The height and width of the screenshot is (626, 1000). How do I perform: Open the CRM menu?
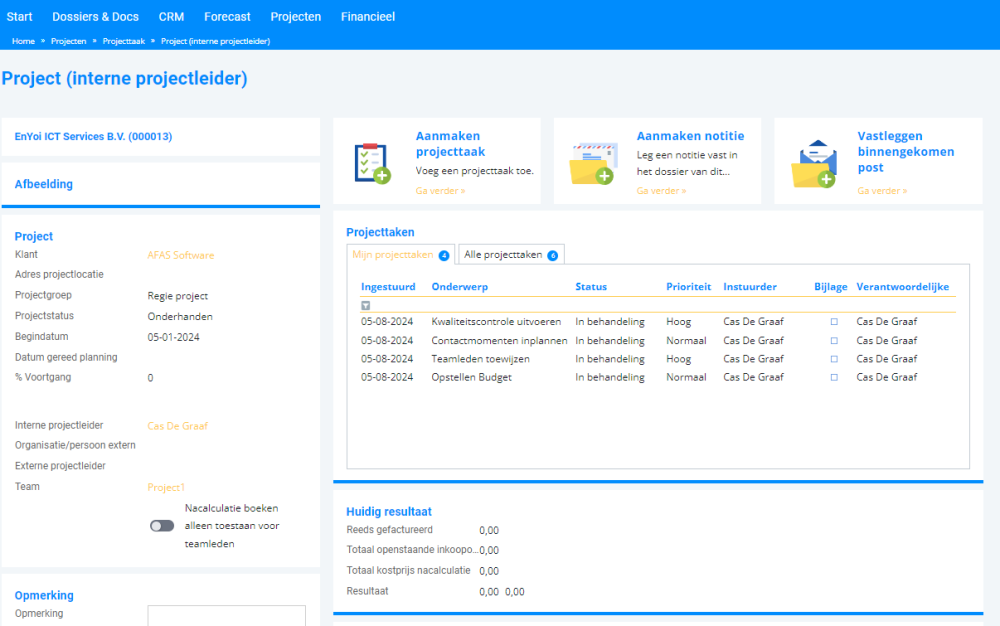(172, 17)
